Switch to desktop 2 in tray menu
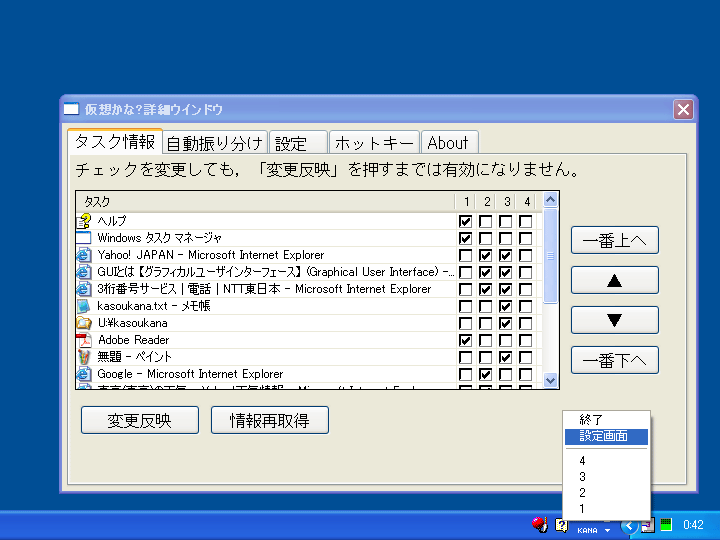Image resolution: width=720 pixels, height=540 pixels. (606, 493)
